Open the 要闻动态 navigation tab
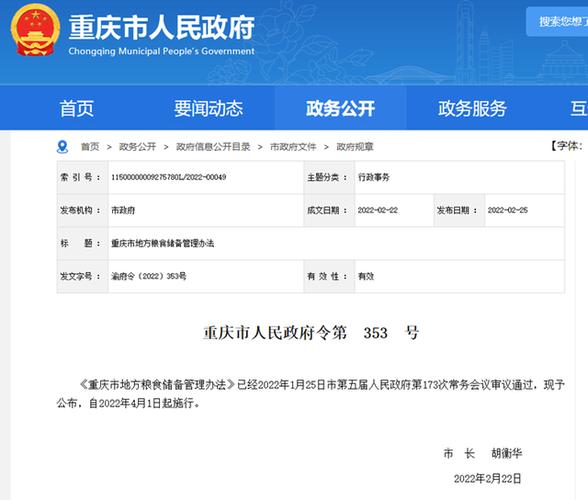This screenshot has height=500, width=588. click(208, 108)
